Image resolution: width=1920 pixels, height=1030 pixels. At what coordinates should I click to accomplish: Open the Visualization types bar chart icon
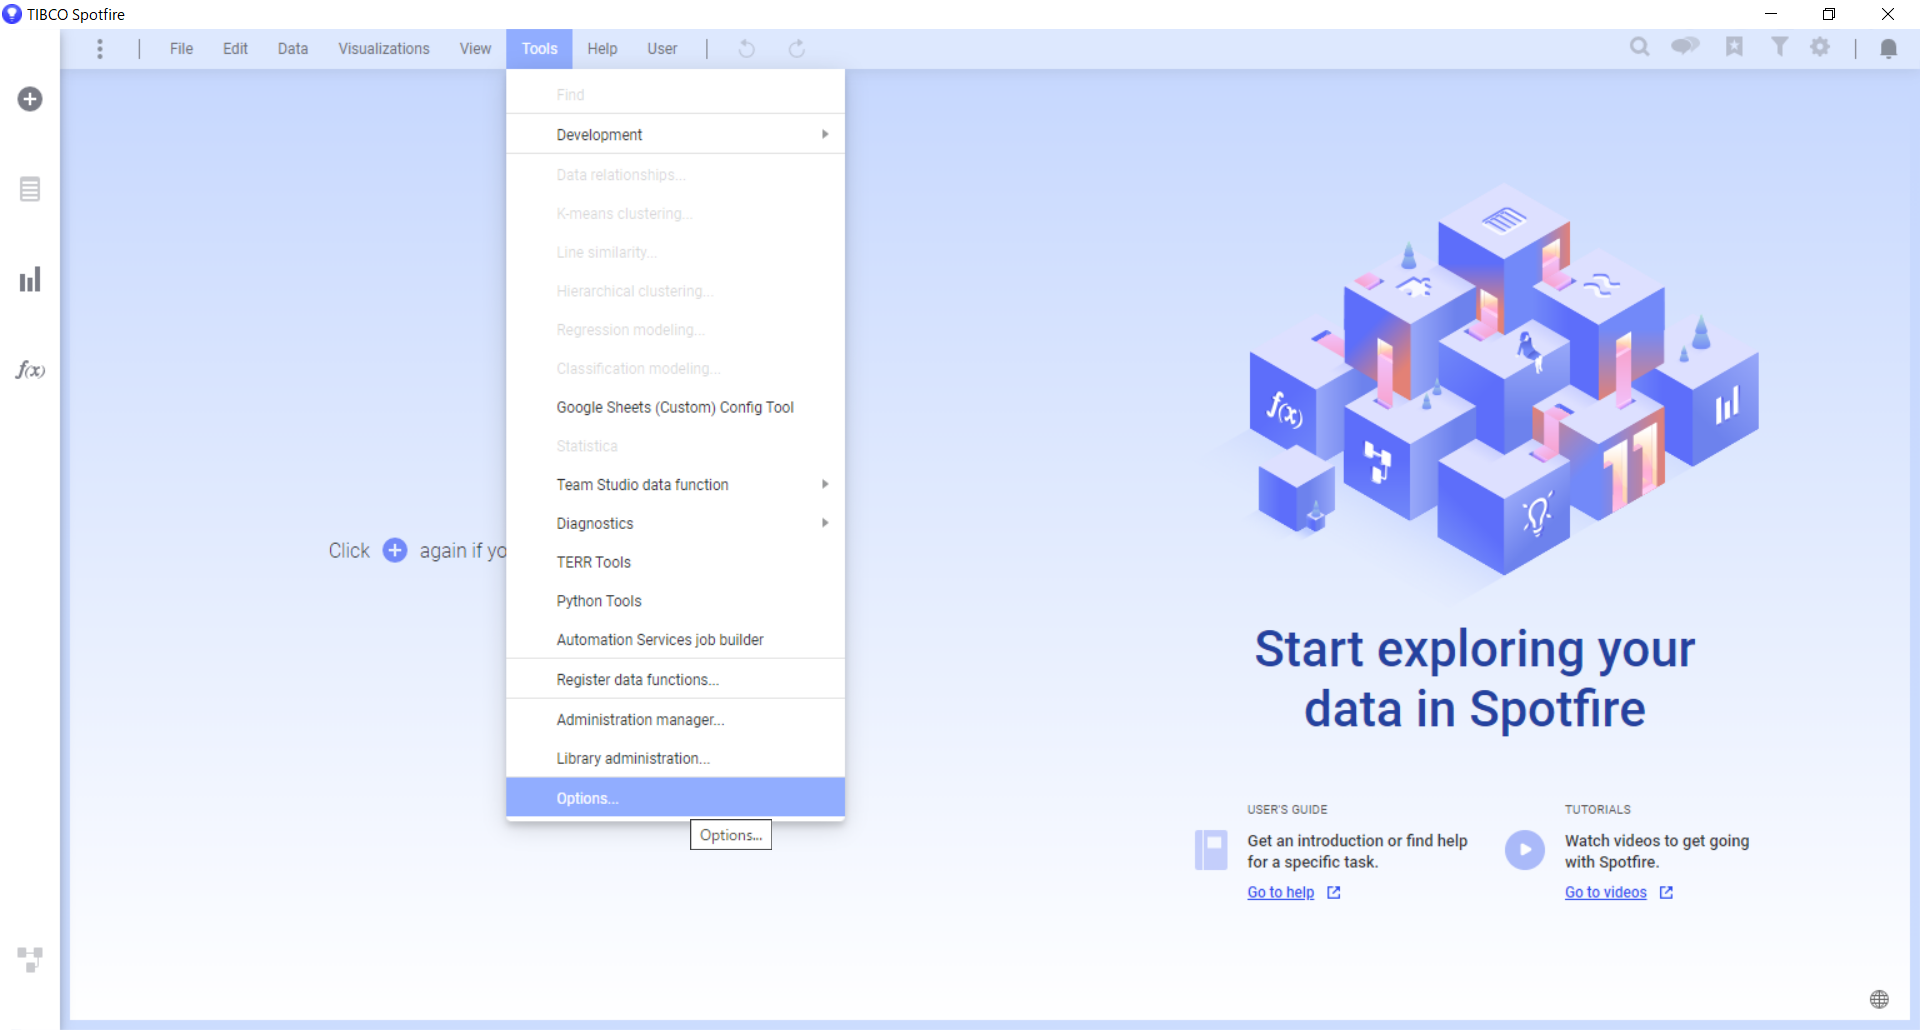[x=30, y=279]
